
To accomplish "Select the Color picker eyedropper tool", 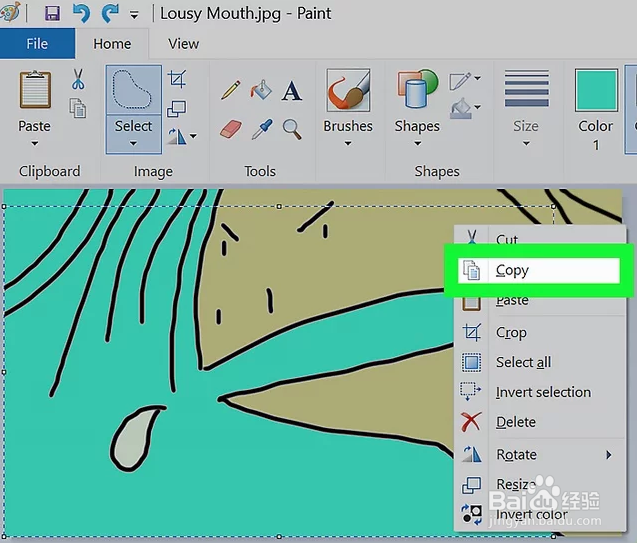I will pos(262,129).
